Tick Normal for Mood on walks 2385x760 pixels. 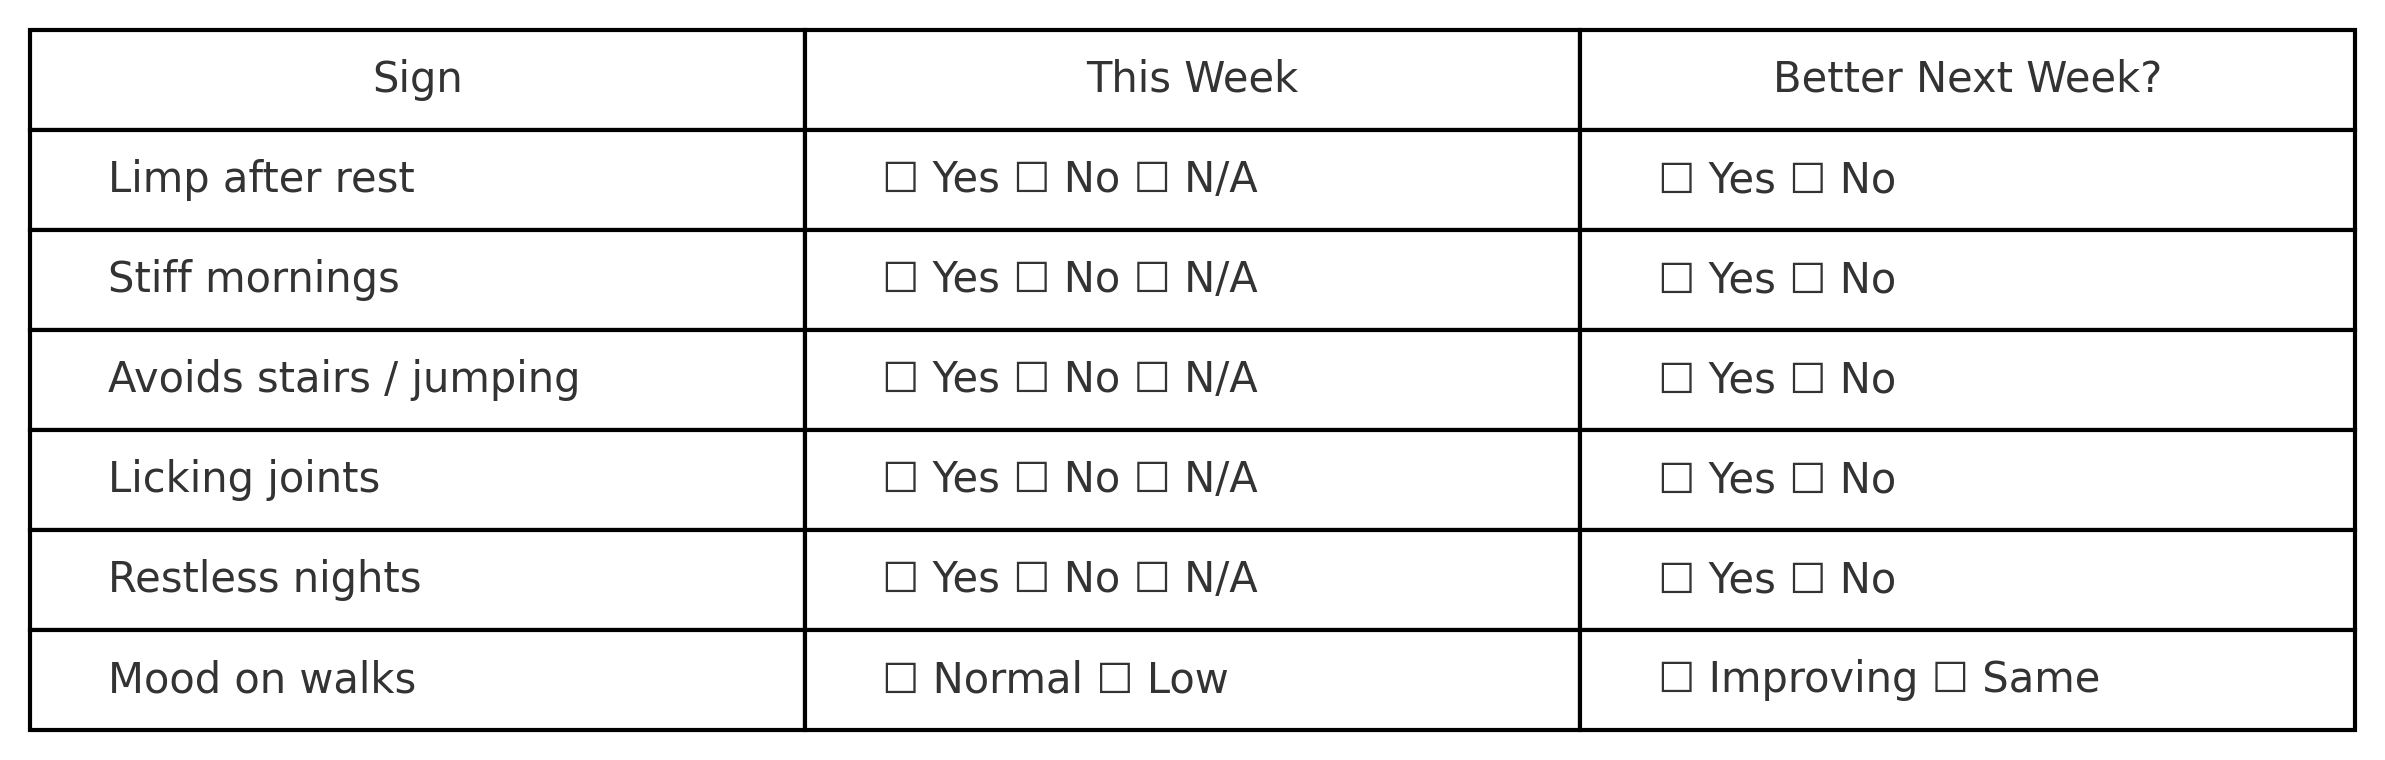(900, 679)
